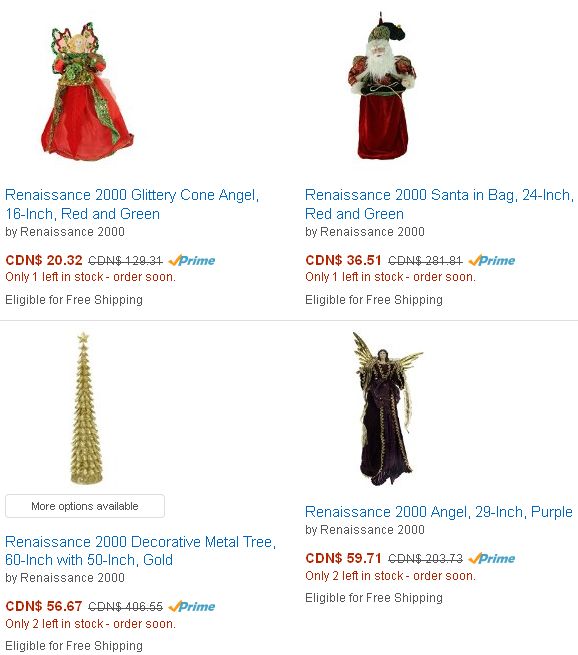Click More options available button
This screenshot has height=655, width=578.
point(85,506)
